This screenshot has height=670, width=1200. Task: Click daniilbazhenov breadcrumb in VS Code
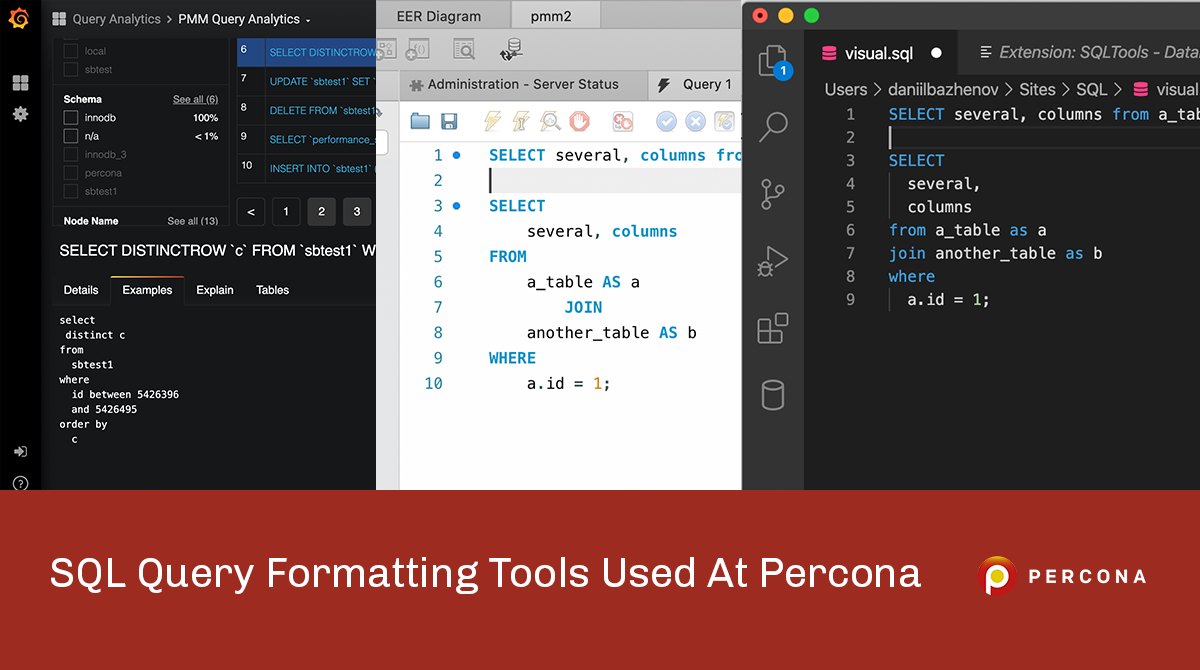click(x=944, y=90)
